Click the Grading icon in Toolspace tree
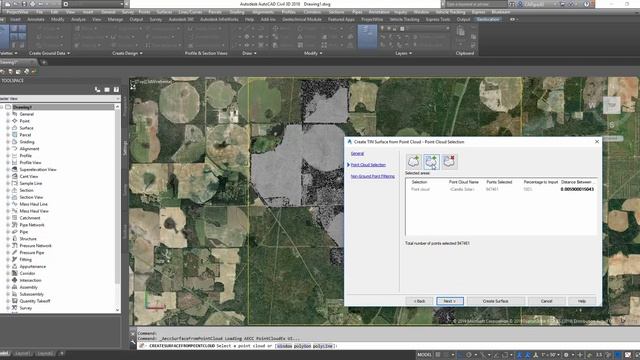This screenshot has width=640, height=360. point(15,142)
